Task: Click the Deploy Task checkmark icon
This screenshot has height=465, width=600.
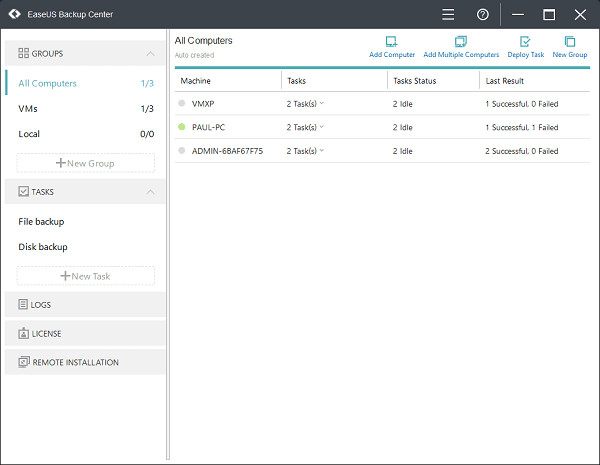Action: click(525, 41)
